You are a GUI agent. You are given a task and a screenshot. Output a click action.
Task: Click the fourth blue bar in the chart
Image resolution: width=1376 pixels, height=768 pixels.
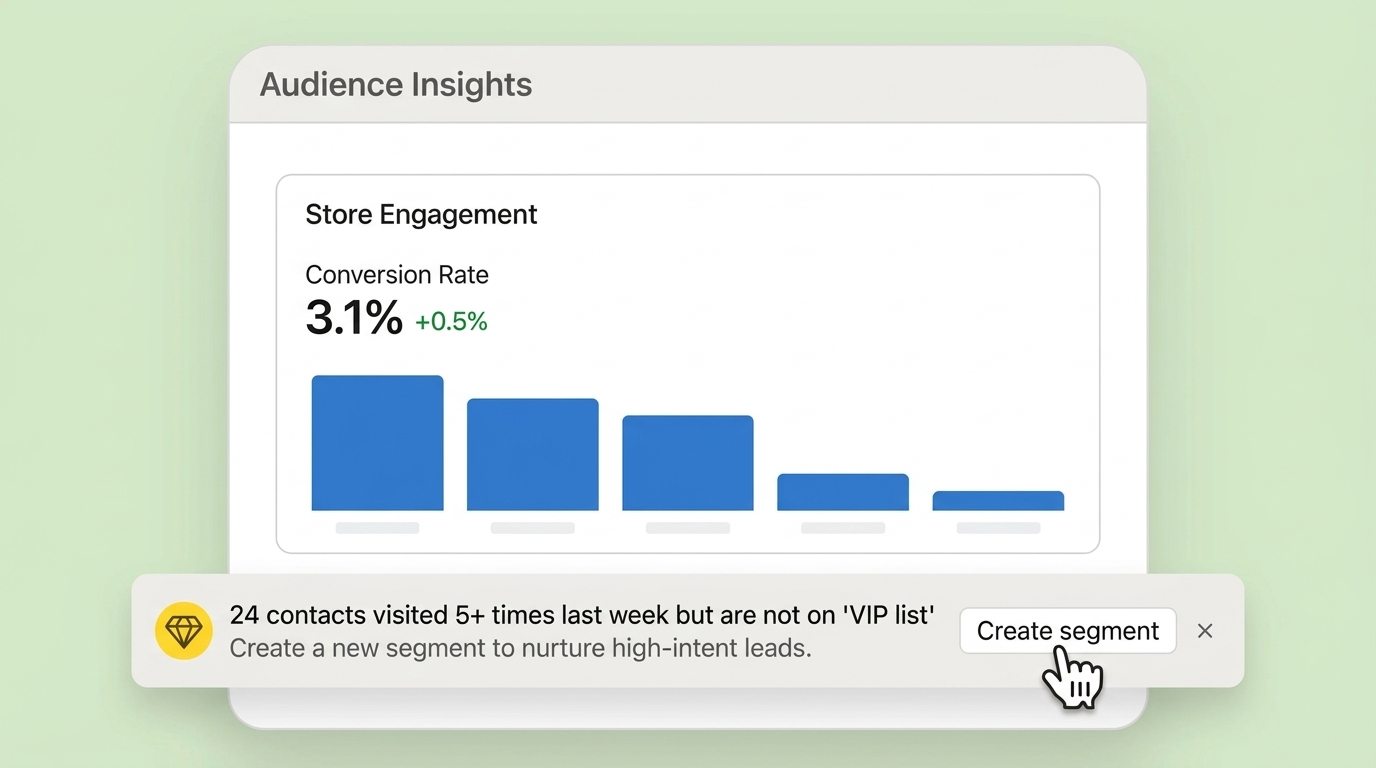[x=843, y=492]
